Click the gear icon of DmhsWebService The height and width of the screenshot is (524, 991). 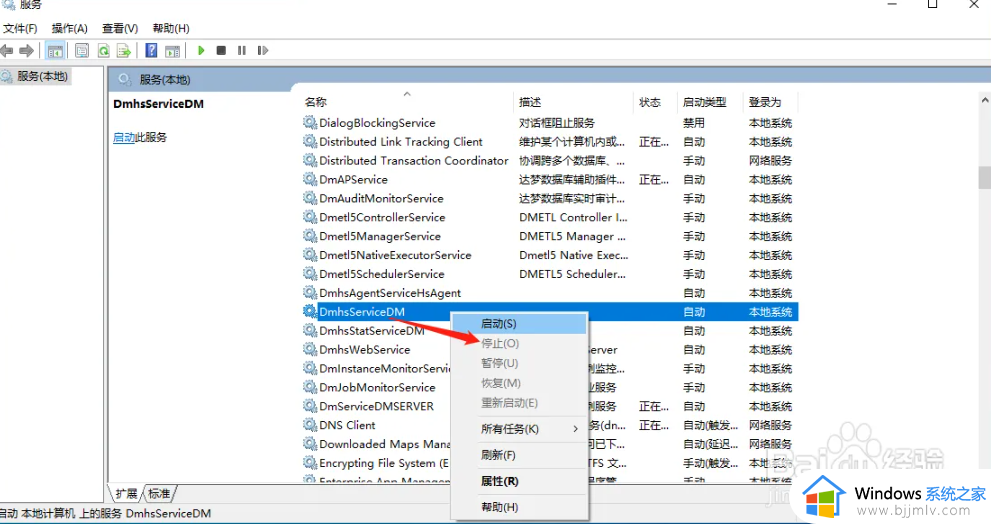(x=310, y=349)
